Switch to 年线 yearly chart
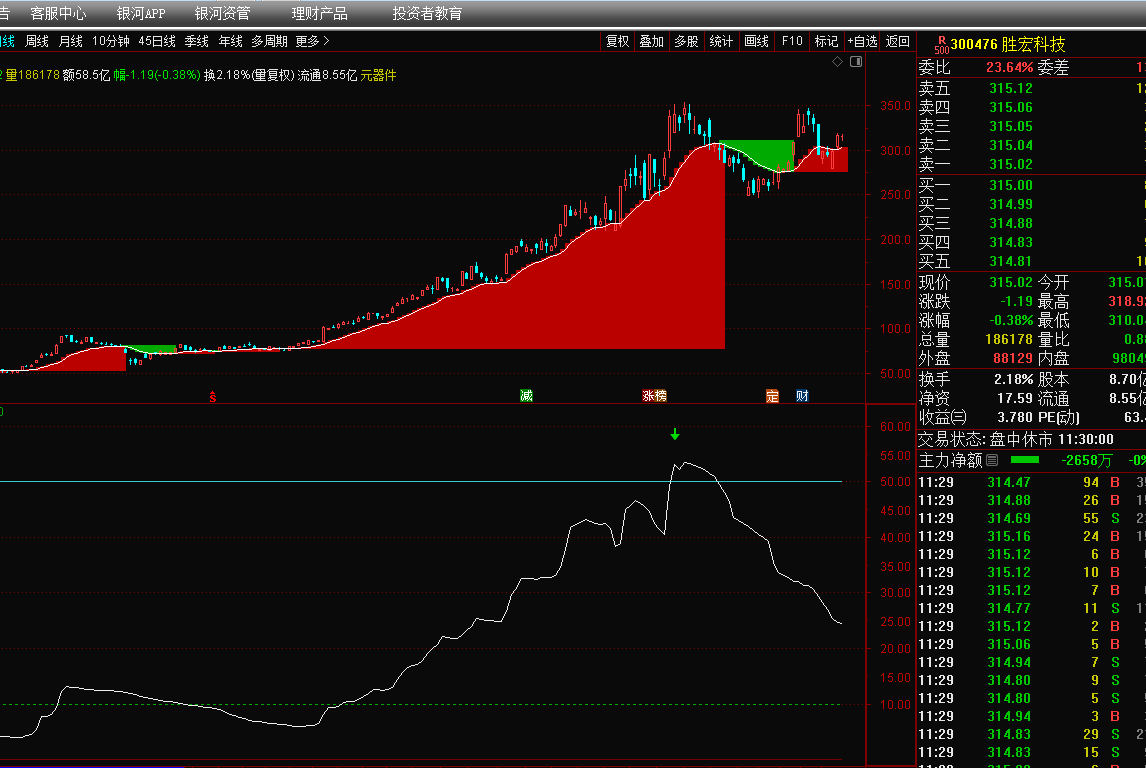The image size is (1146, 768). (230, 41)
